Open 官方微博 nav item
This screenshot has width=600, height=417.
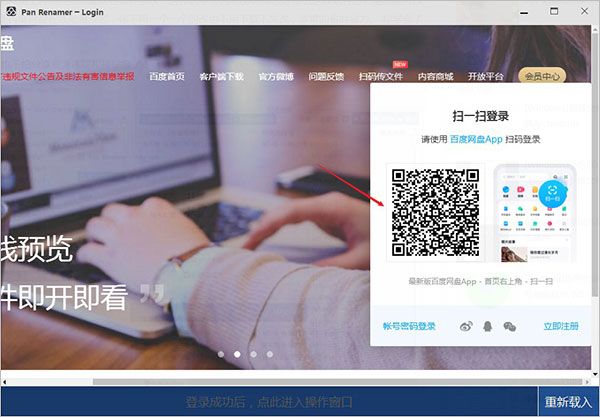click(x=276, y=77)
